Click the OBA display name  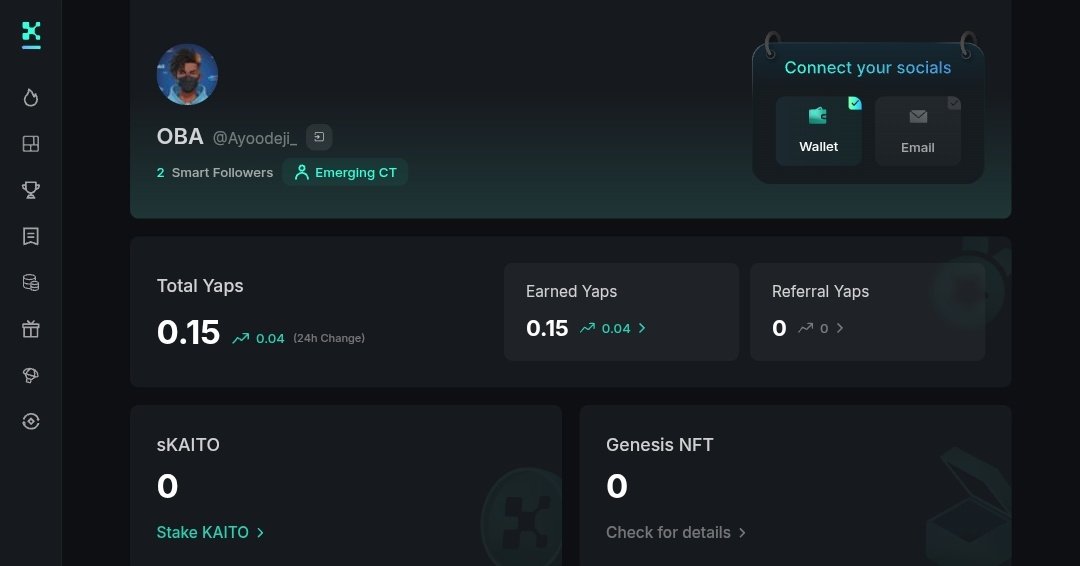[180, 136]
